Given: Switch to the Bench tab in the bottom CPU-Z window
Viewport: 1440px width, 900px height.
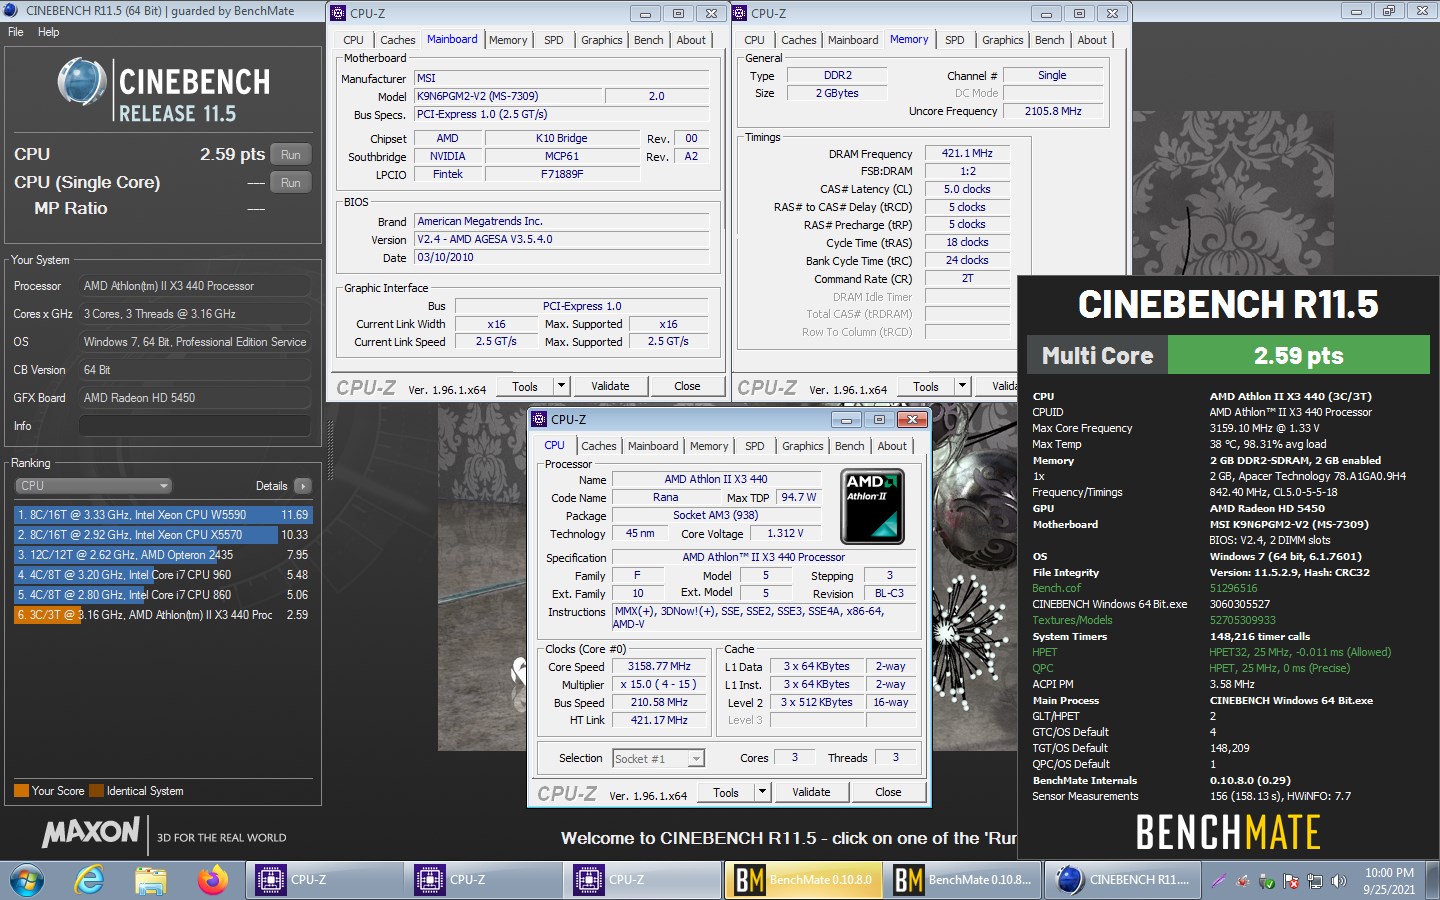Looking at the screenshot, I should coord(850,446).
